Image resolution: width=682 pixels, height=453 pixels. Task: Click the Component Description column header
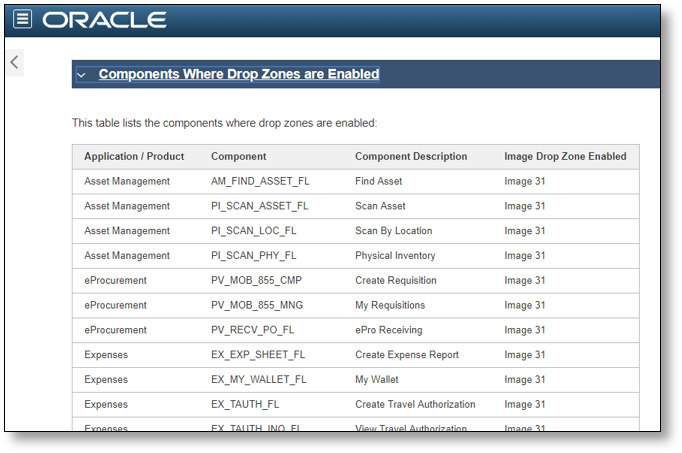pos(411,156)
